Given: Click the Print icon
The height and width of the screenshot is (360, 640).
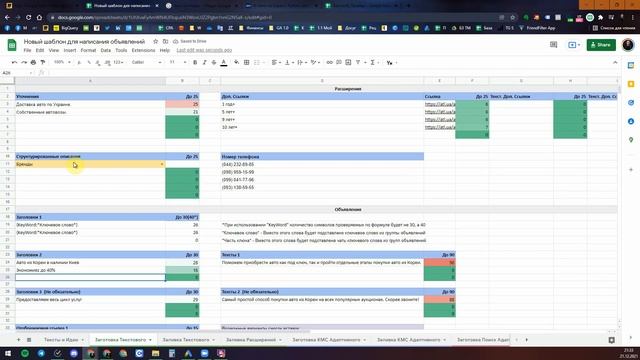Looking at the screenshot, I should [x=33, y=62].
